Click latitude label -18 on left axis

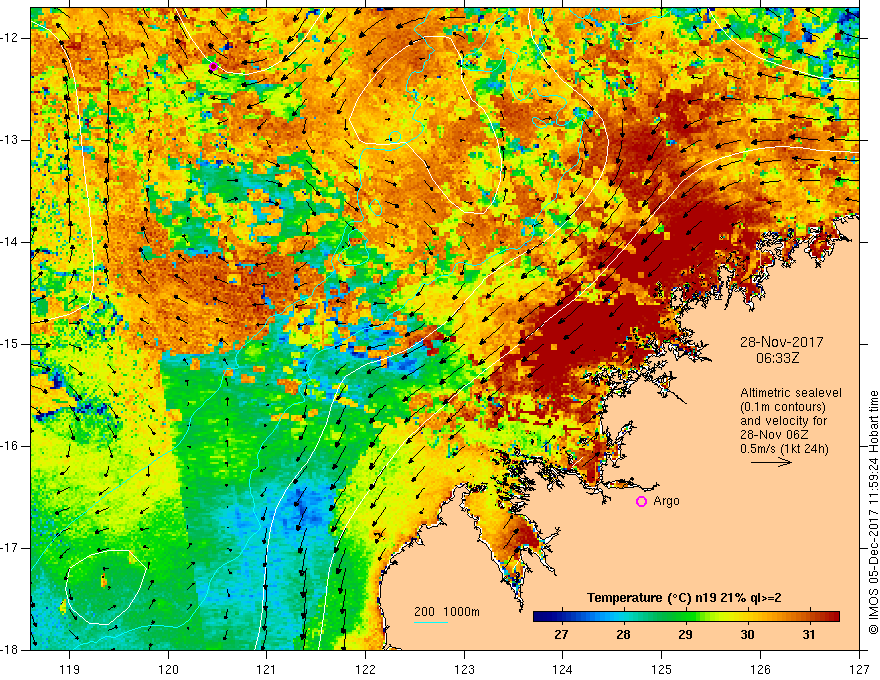10,650
